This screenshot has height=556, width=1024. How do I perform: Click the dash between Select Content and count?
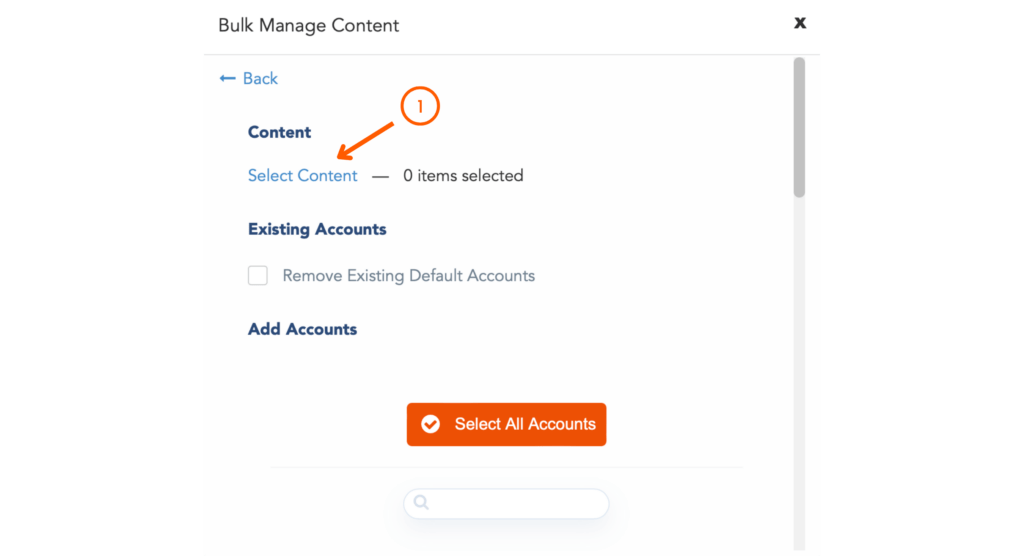380,176
